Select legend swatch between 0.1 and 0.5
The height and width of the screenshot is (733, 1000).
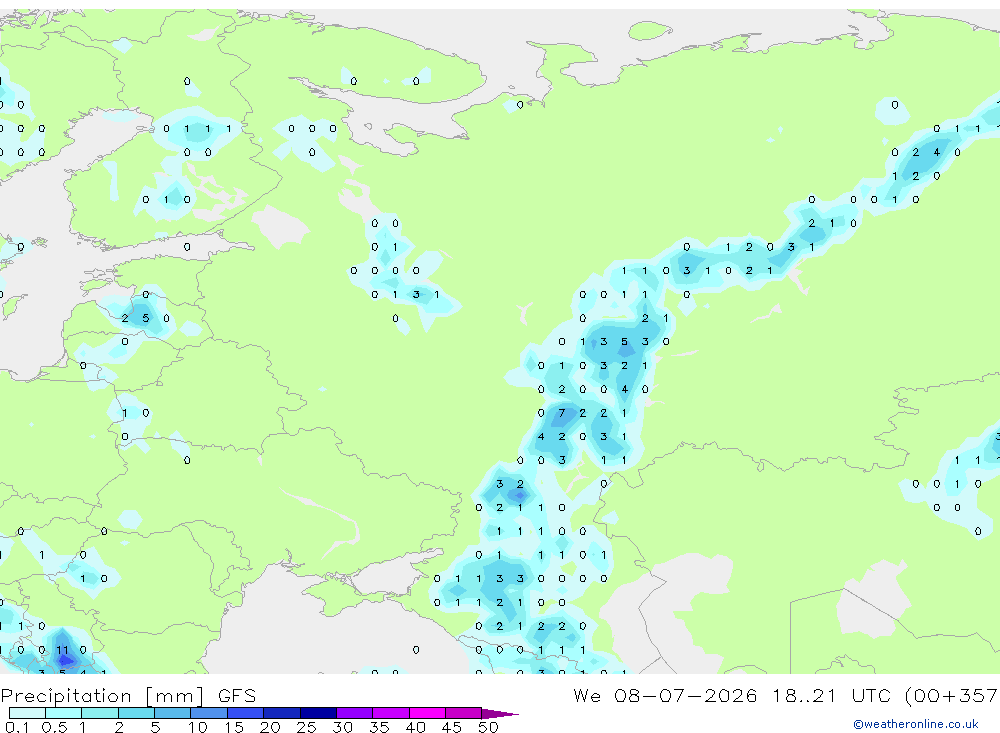pyautogui.click(x=27, y=713)
